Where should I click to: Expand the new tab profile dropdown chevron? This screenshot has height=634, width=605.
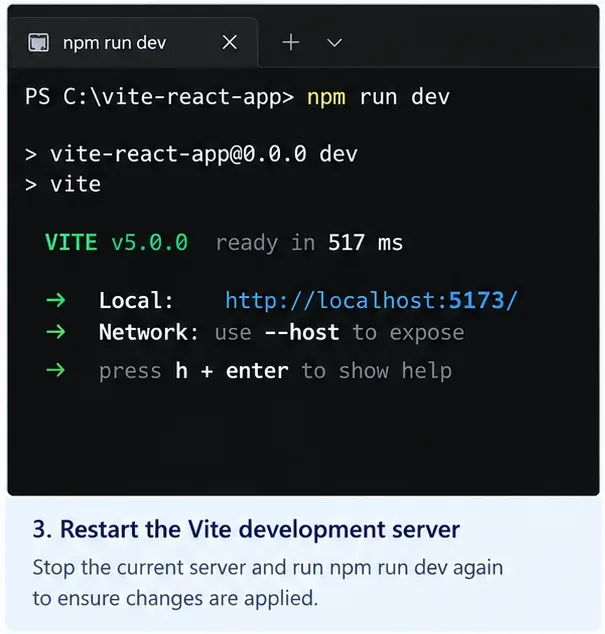[334, 42]
